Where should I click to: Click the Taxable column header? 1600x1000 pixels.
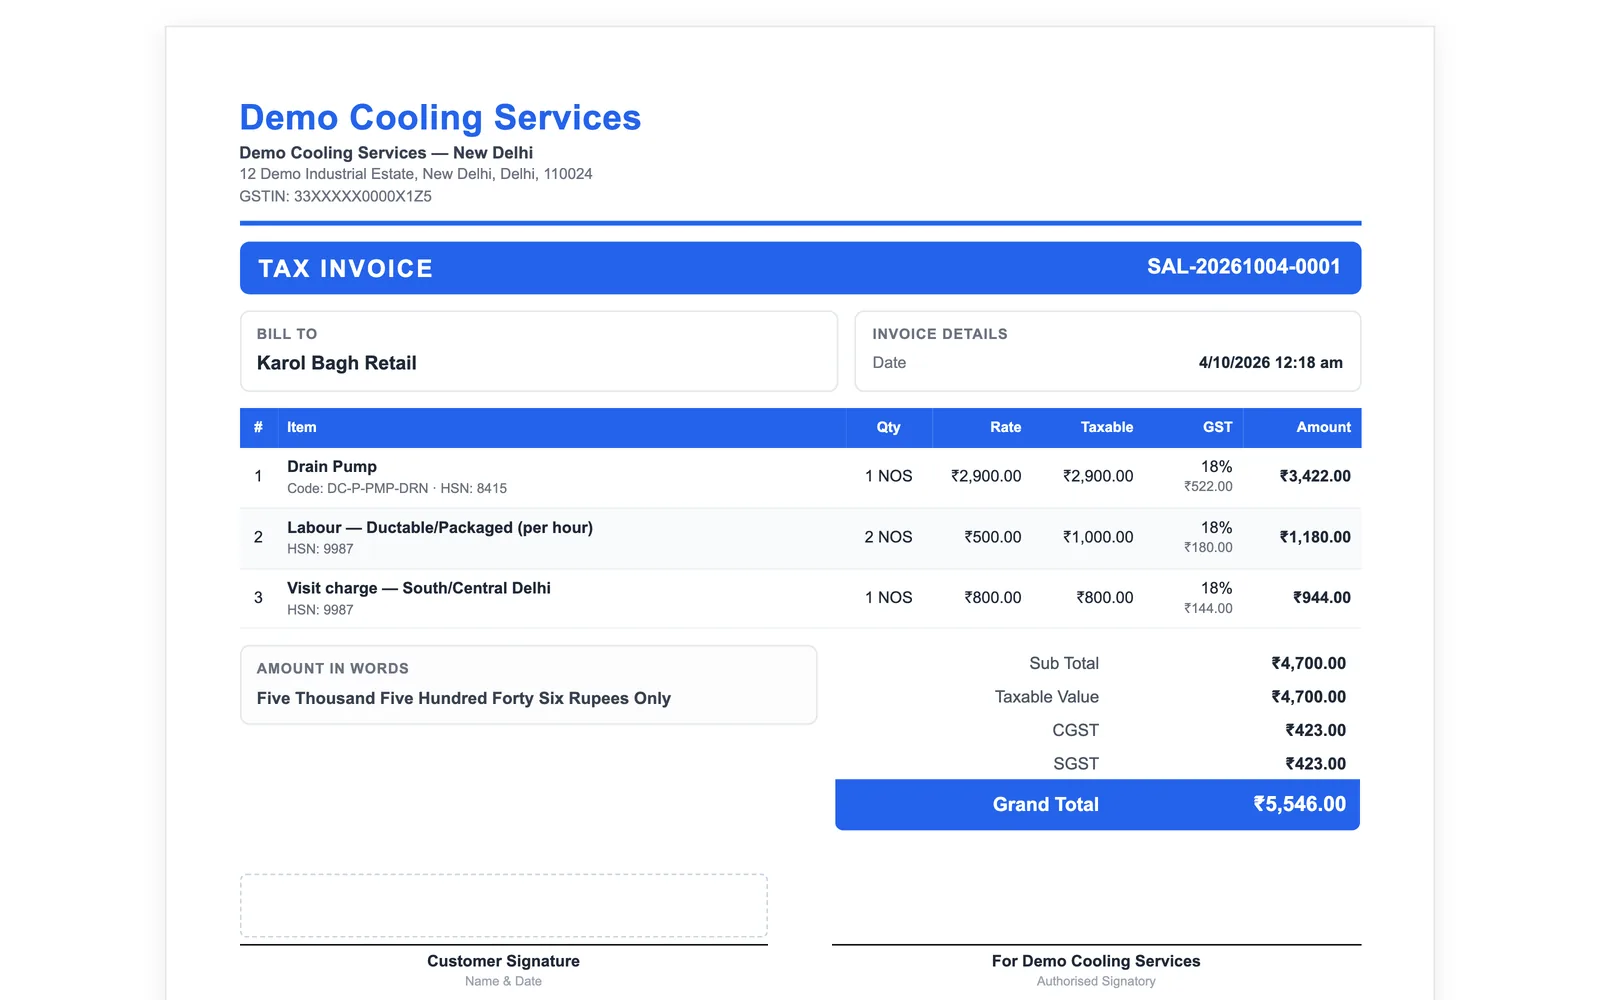1106,427
